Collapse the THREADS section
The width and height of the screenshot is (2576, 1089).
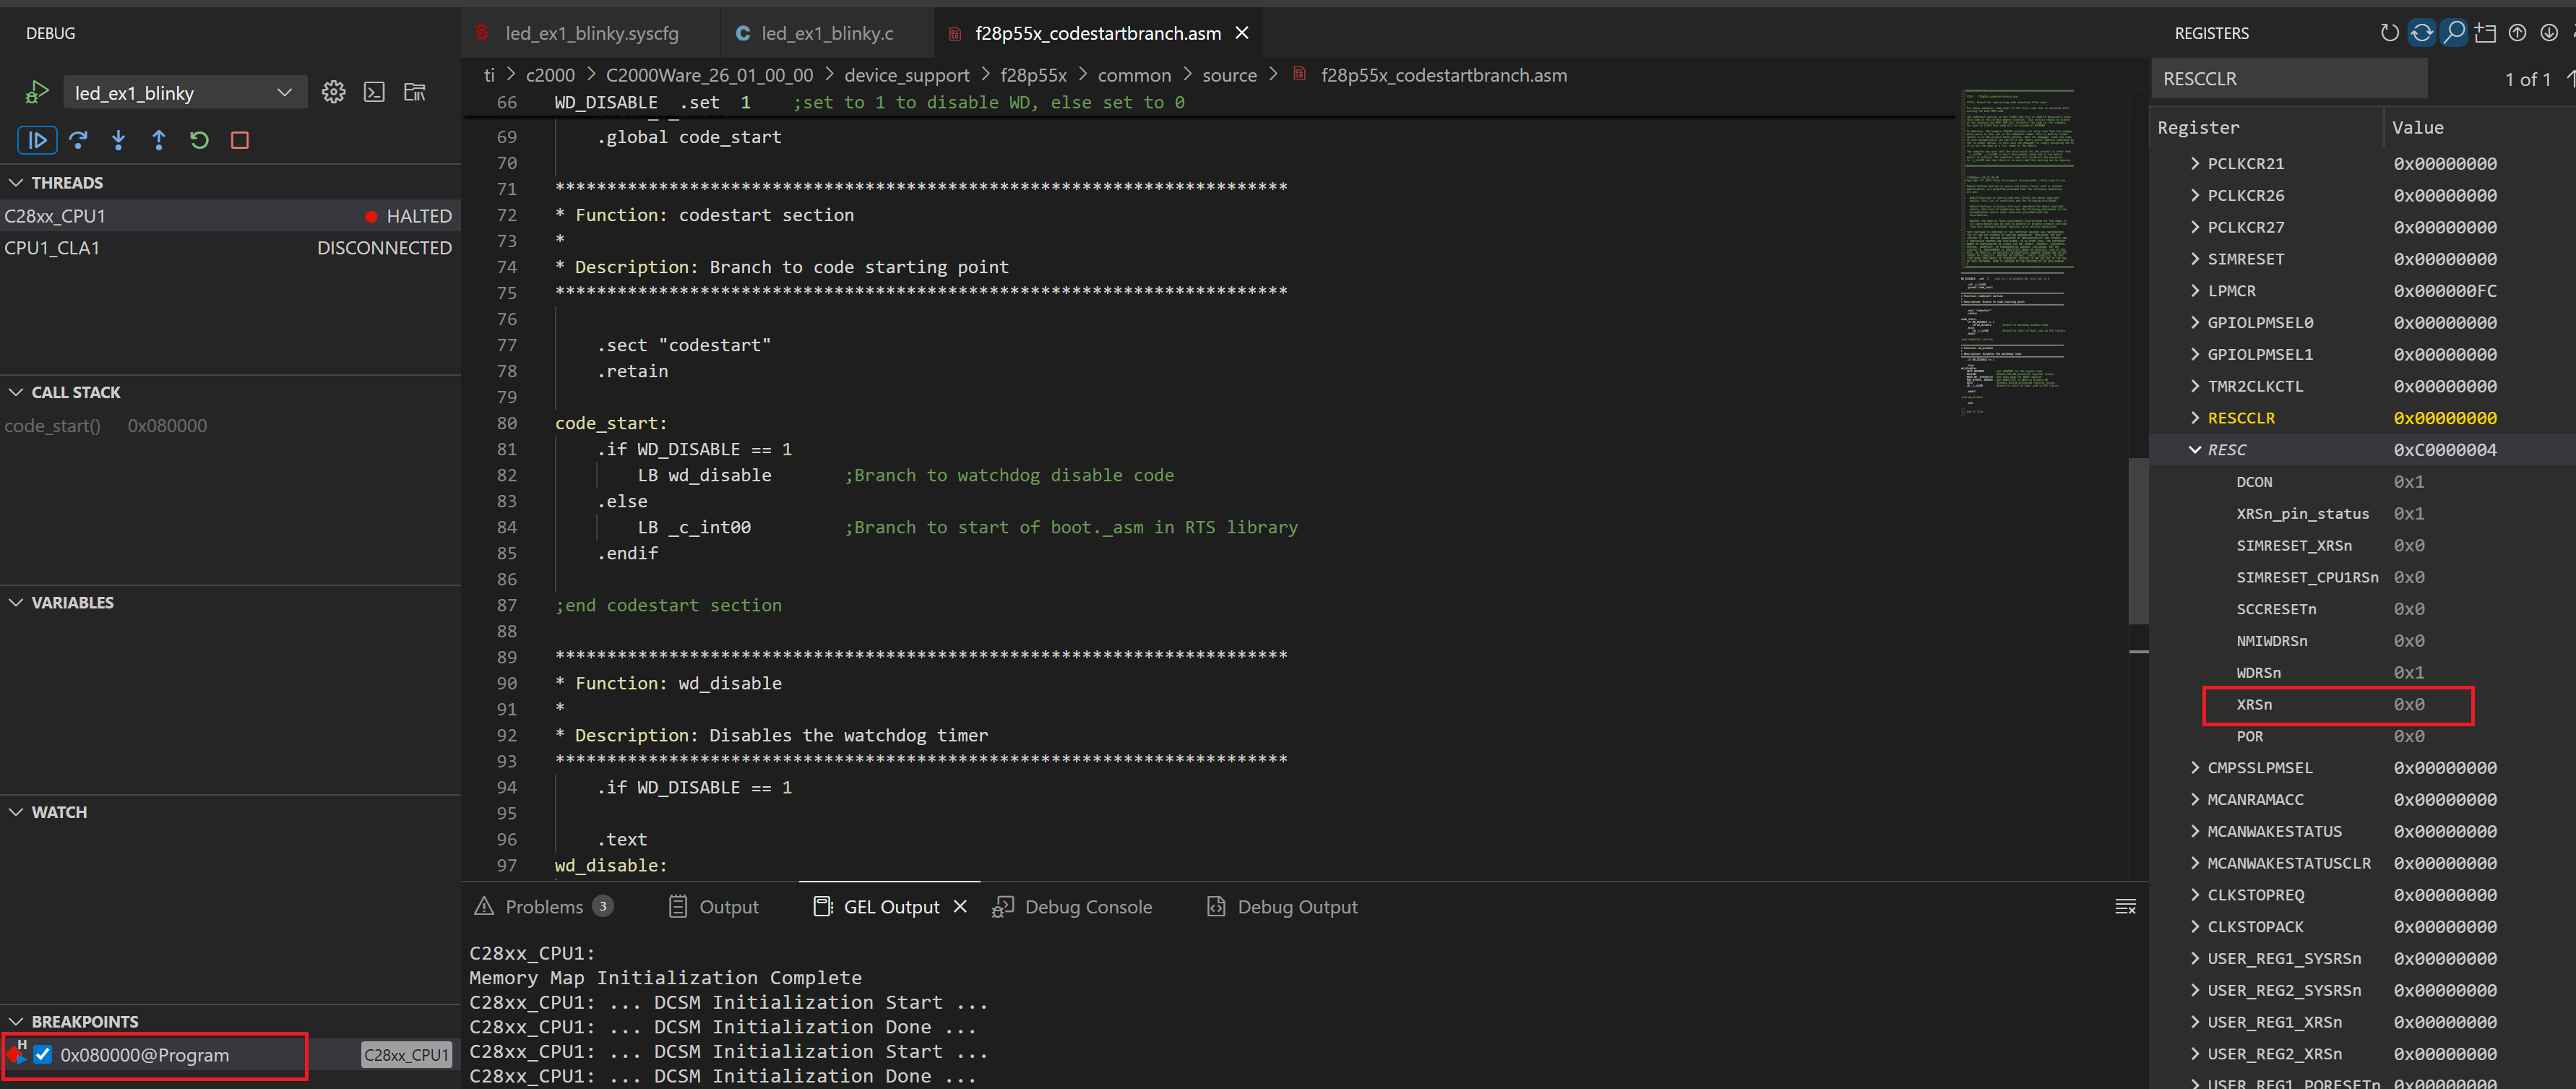16,183
